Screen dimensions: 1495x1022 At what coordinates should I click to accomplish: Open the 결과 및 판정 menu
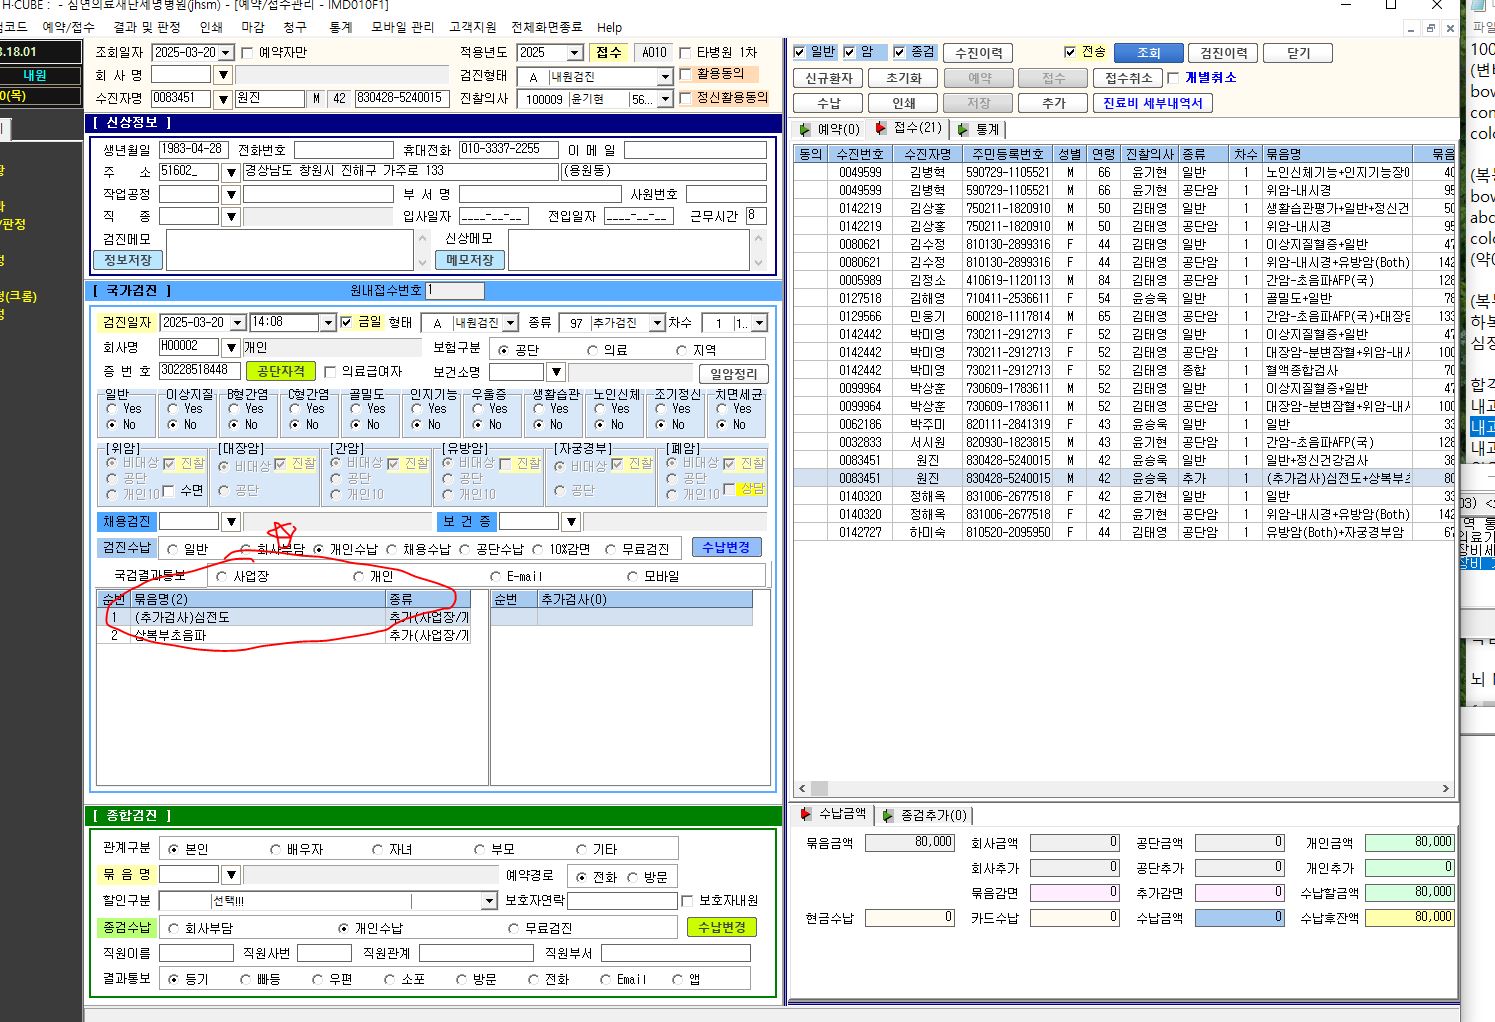point(147,27)
